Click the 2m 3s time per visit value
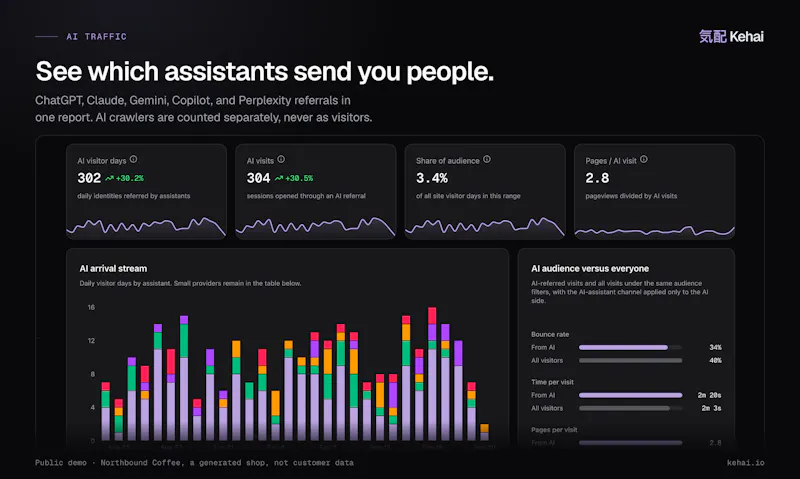The height and width of the screenshot is (479, 800). (x=711, y=409)
